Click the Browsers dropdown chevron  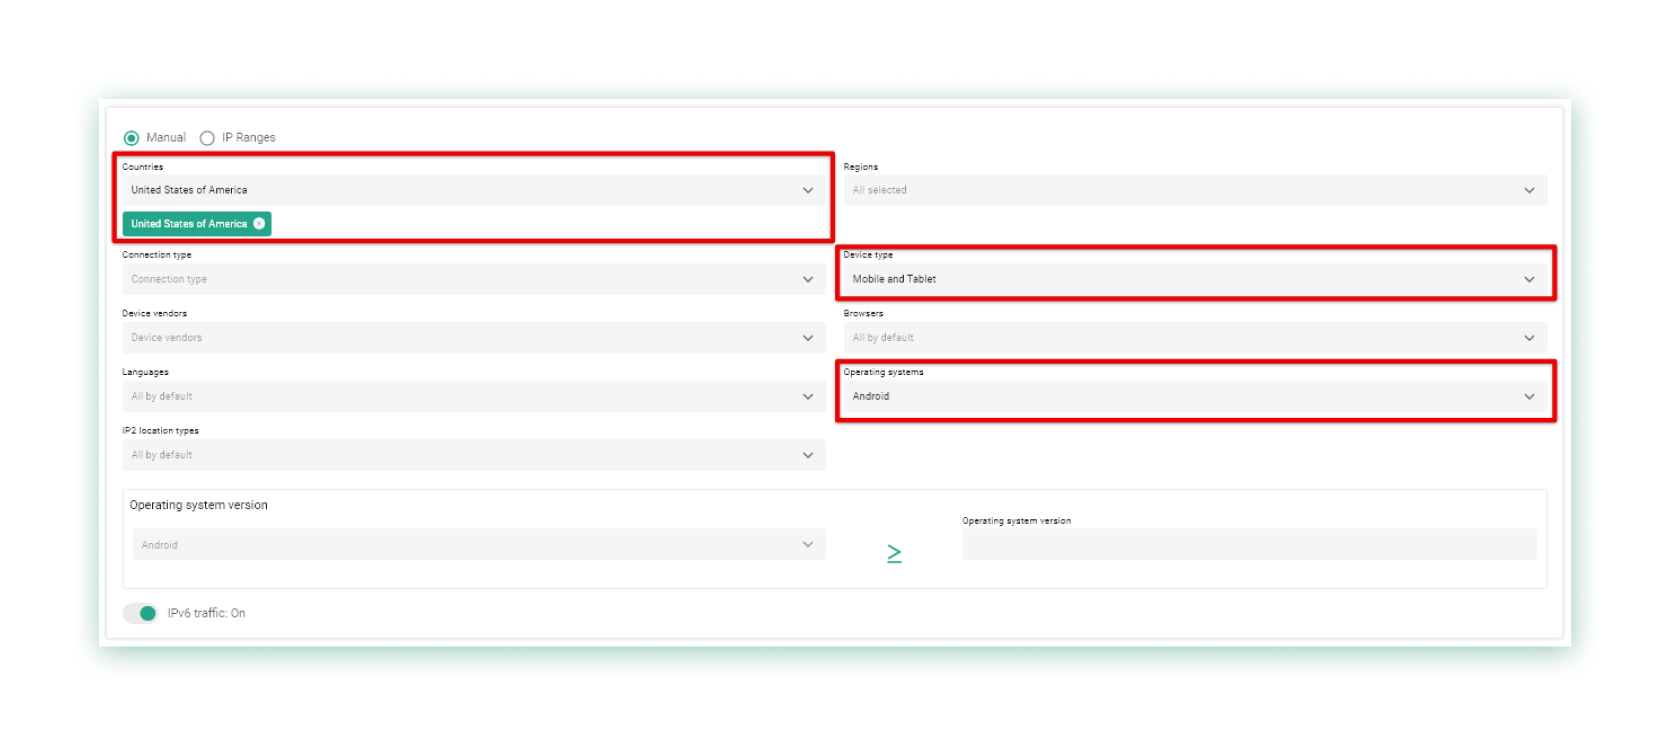click(1529, 338)
